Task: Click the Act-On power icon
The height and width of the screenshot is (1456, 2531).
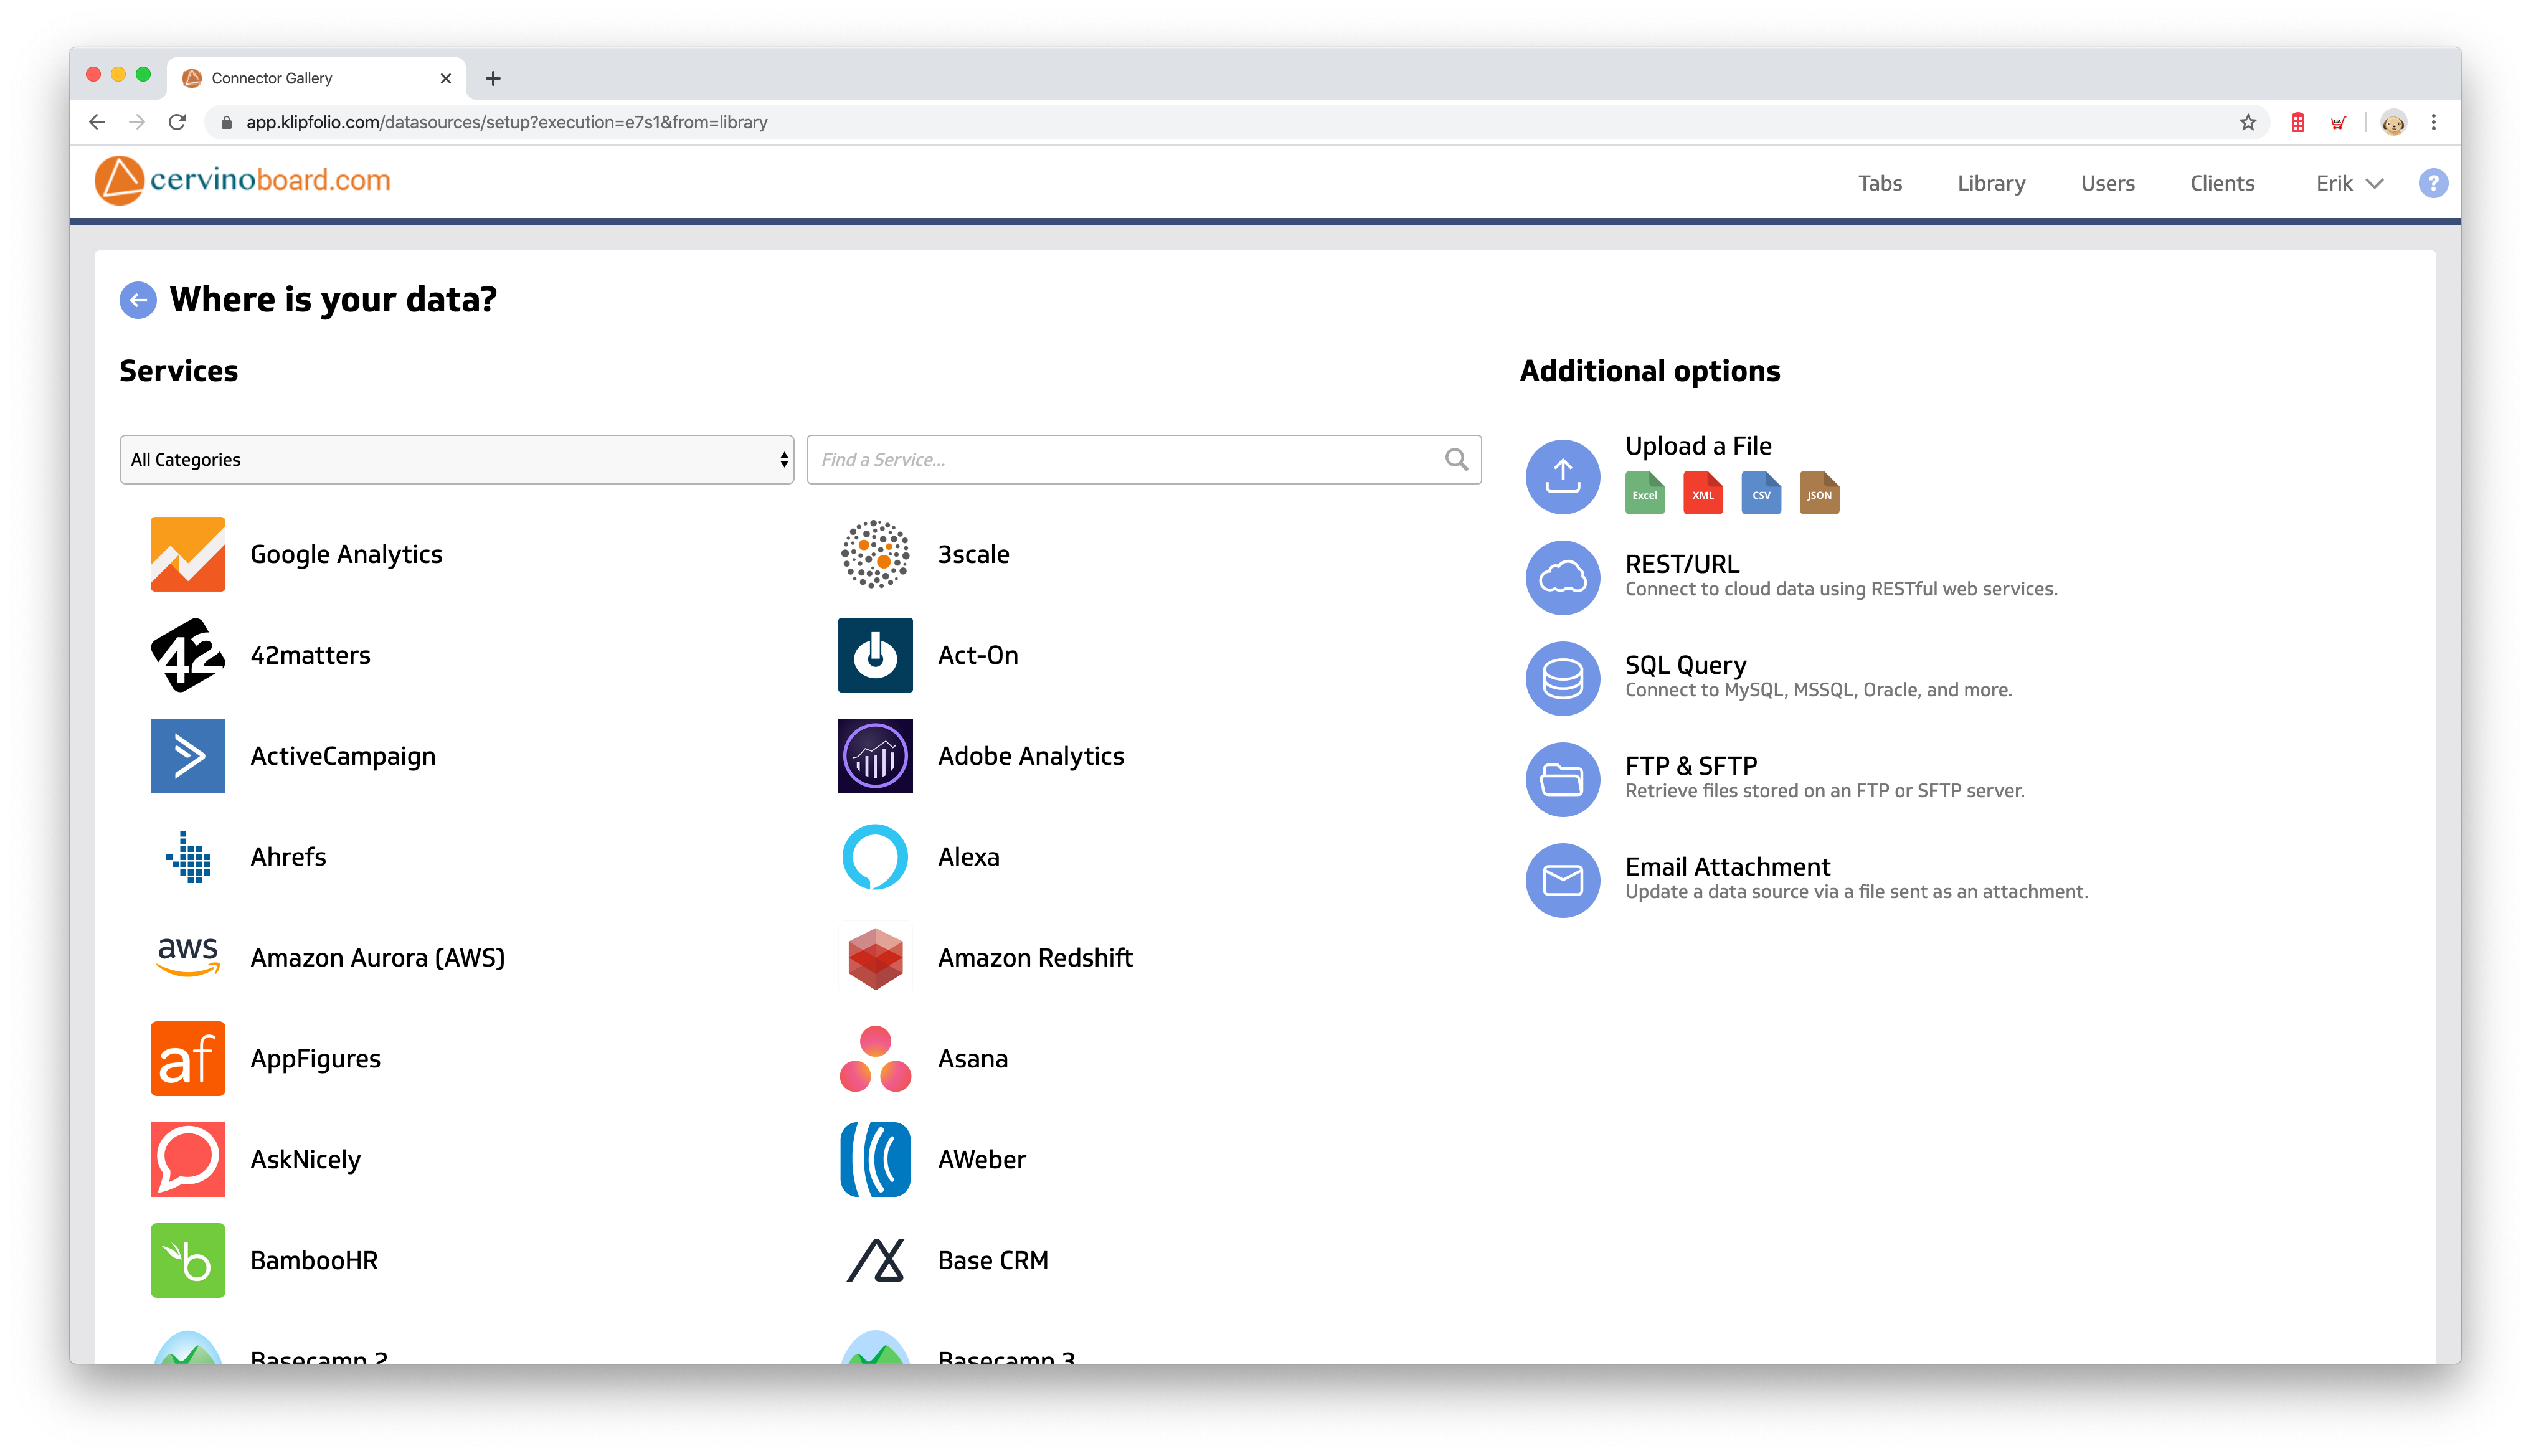Action: pyautogui.click(x=875, y=655)
